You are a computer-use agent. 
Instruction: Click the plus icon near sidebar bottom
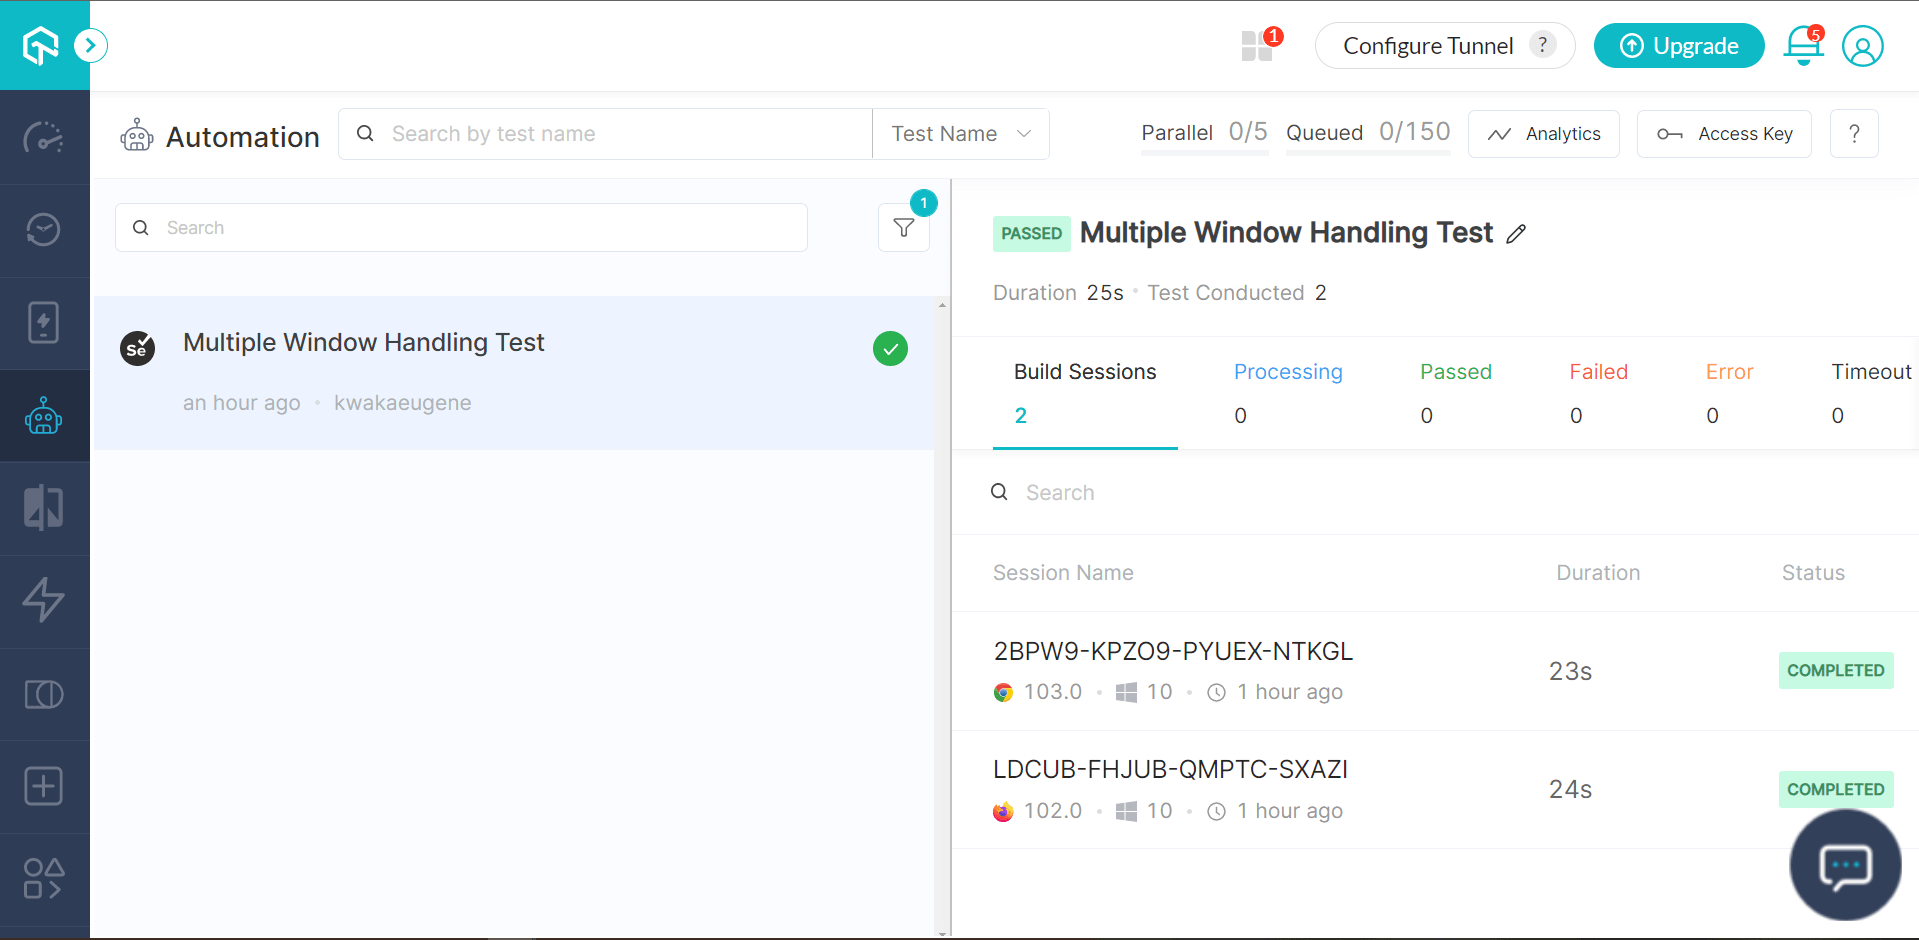pyautogui.click(x=44, y=786)
